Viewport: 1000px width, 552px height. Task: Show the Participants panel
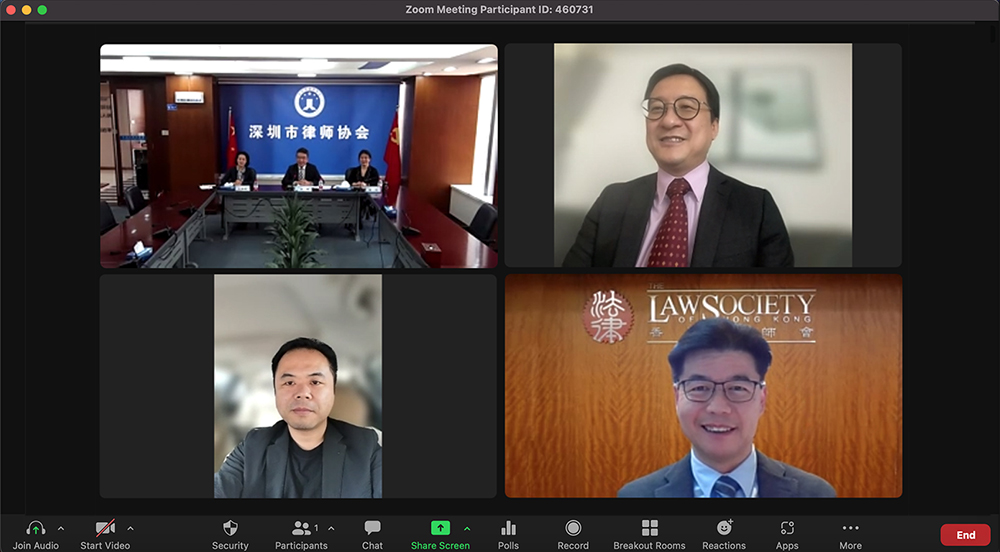(x=300, y=528)
